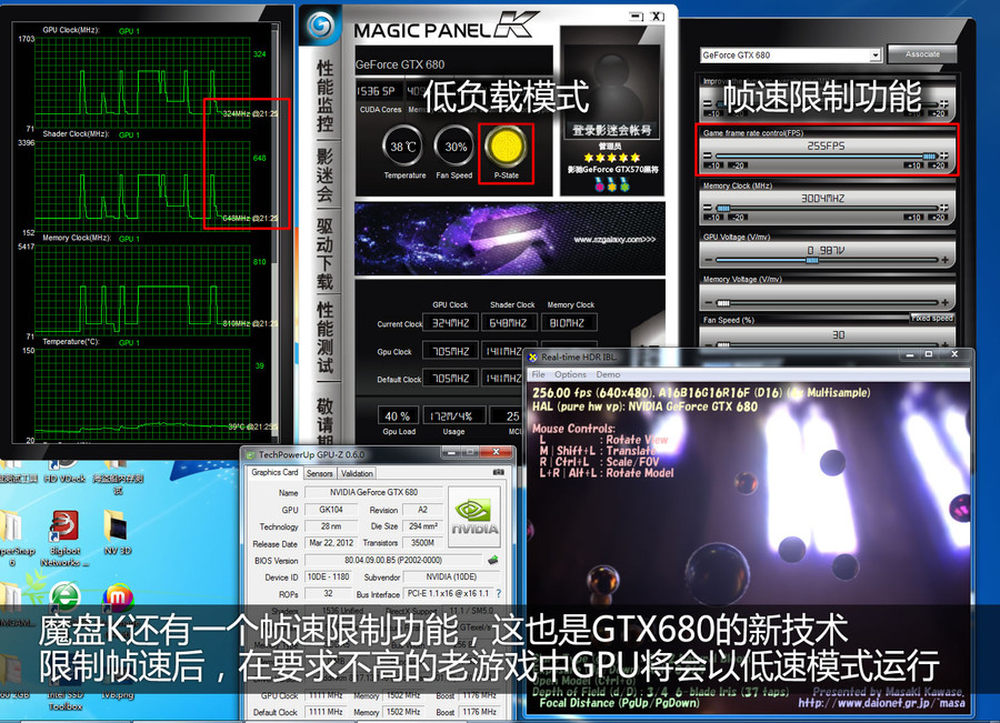Click the plus icon on Memory Clock slider
The image size is (1000, 723).
tap(944, 208)
